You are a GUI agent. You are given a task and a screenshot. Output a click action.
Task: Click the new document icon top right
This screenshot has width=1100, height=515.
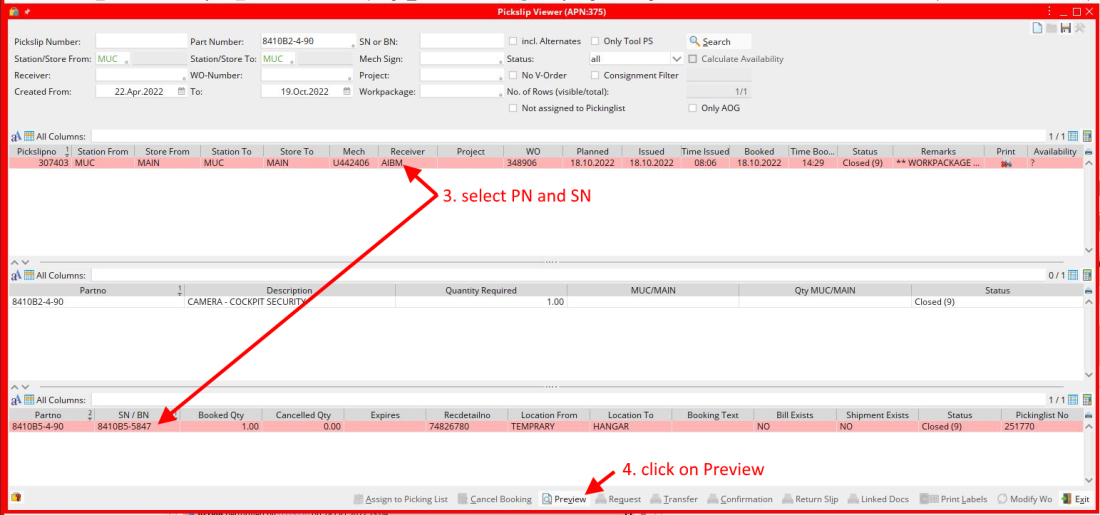click(1037, 27)
